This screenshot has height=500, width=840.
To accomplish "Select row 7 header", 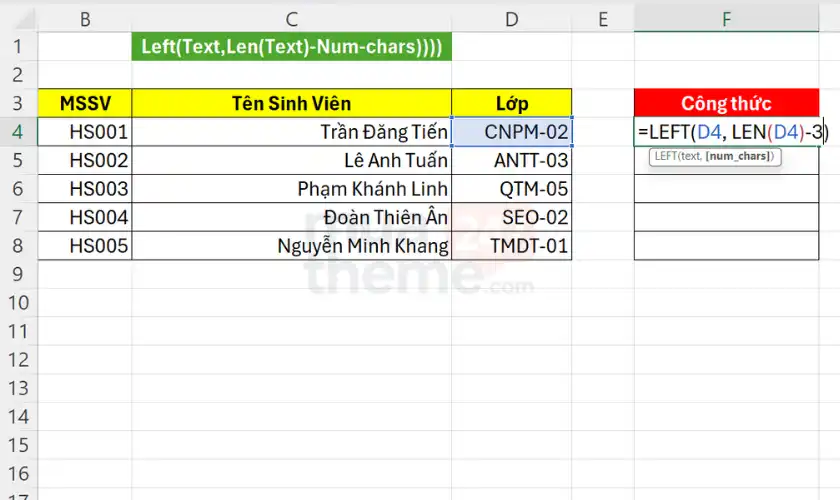I will click(18, 217).
